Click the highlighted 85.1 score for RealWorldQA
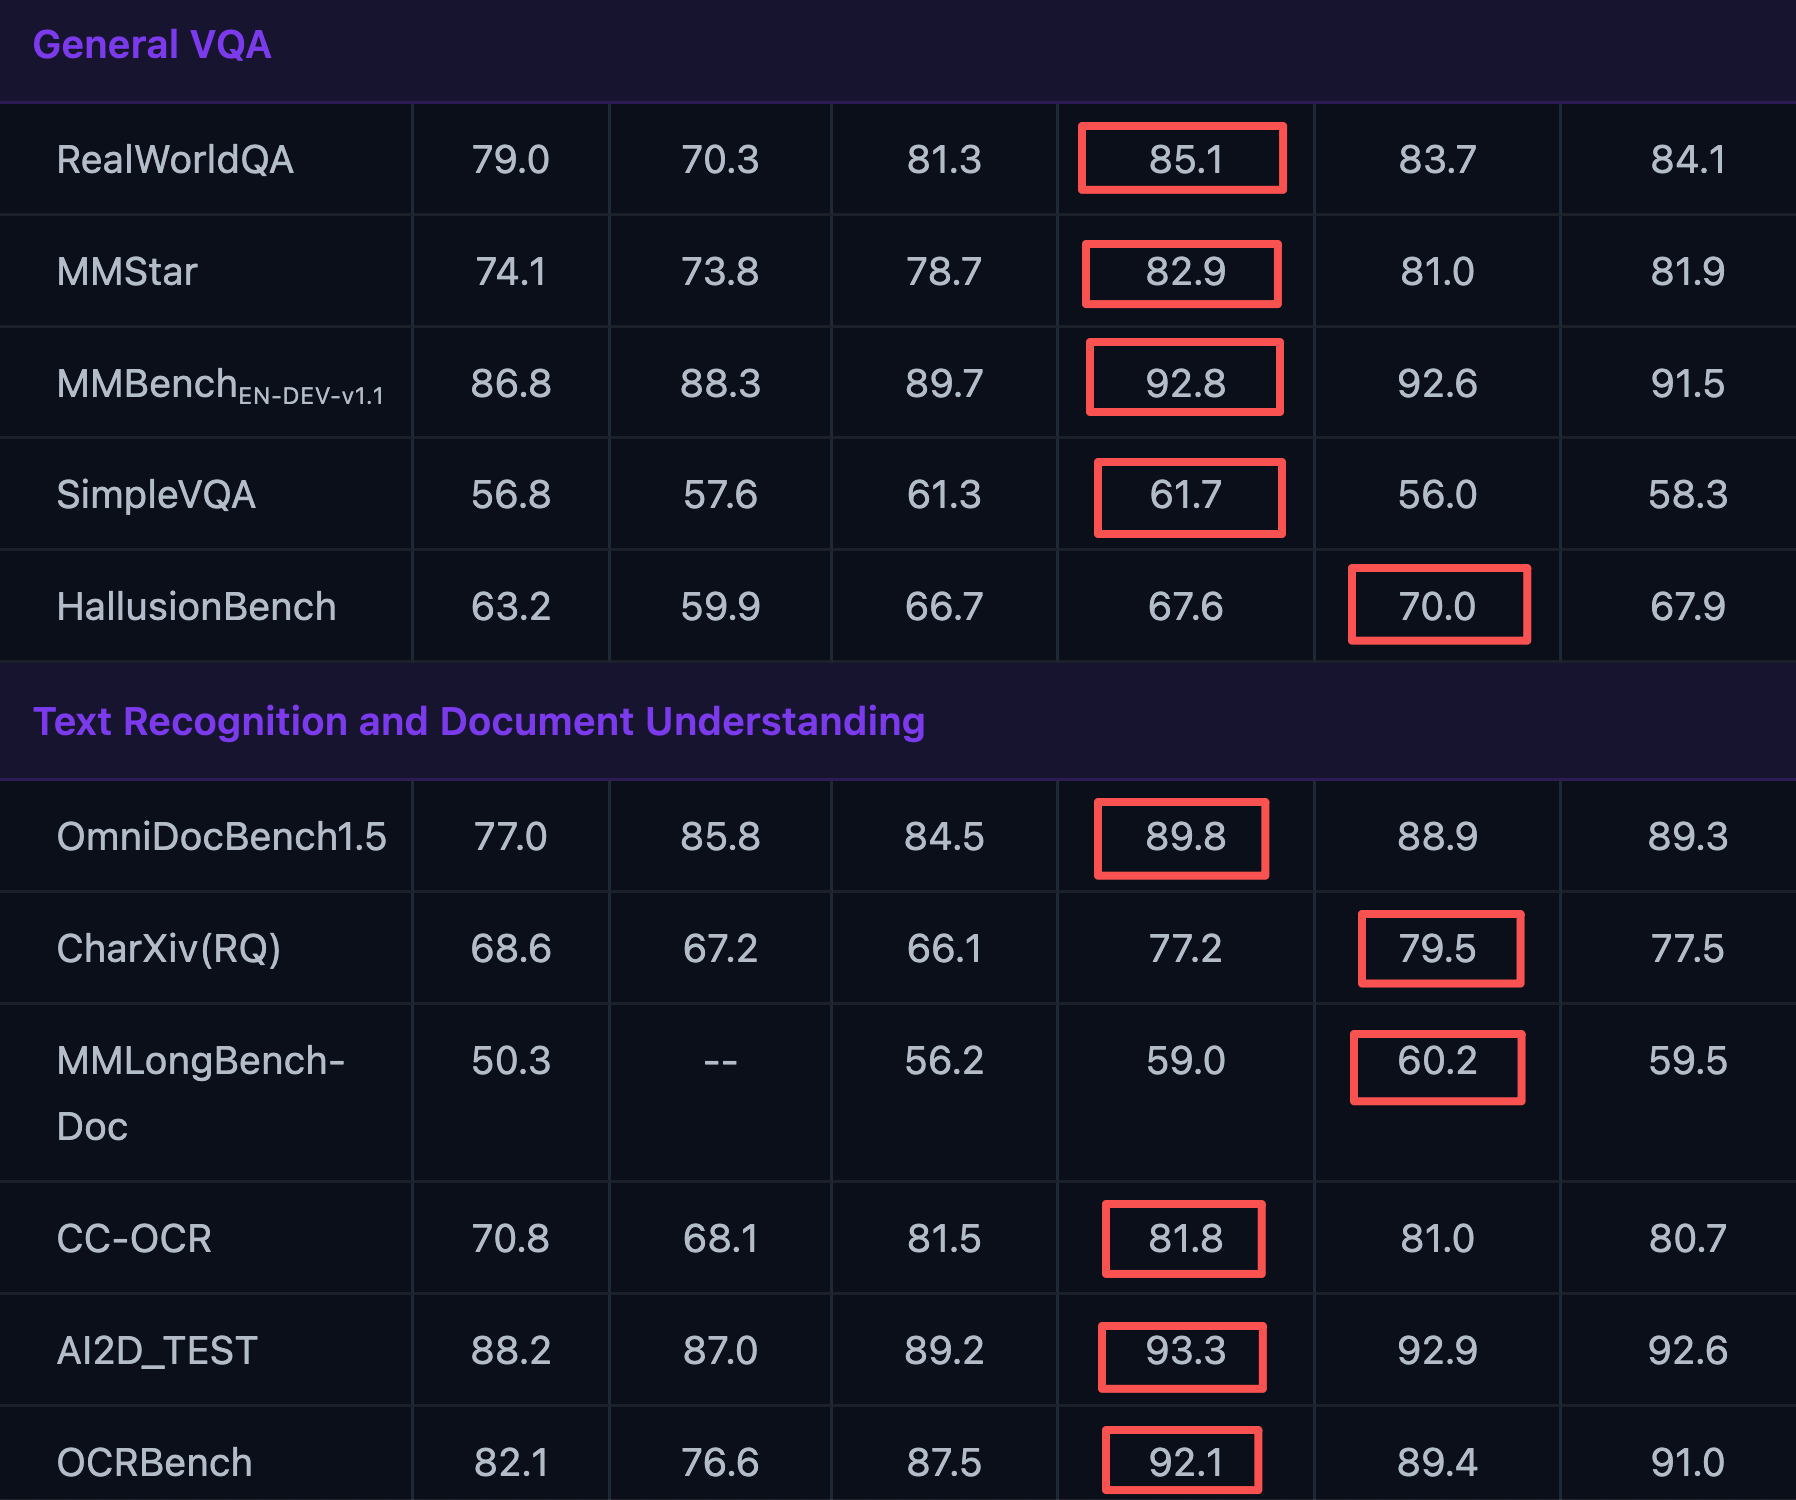1796x1500 pixels. [x=1184, y=160]
